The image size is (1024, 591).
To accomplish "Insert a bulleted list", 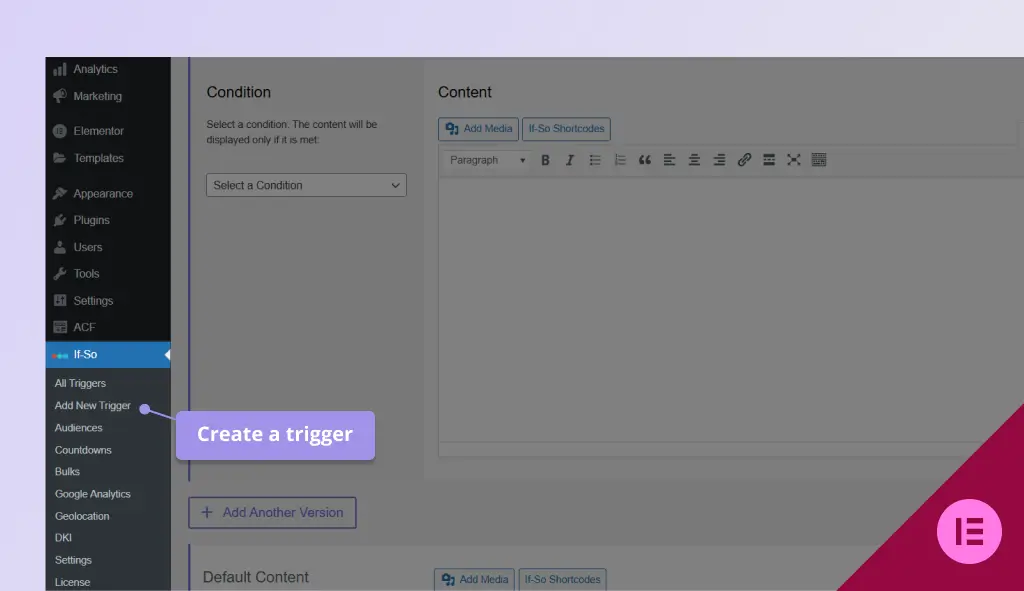I will [x=595, y=160].
